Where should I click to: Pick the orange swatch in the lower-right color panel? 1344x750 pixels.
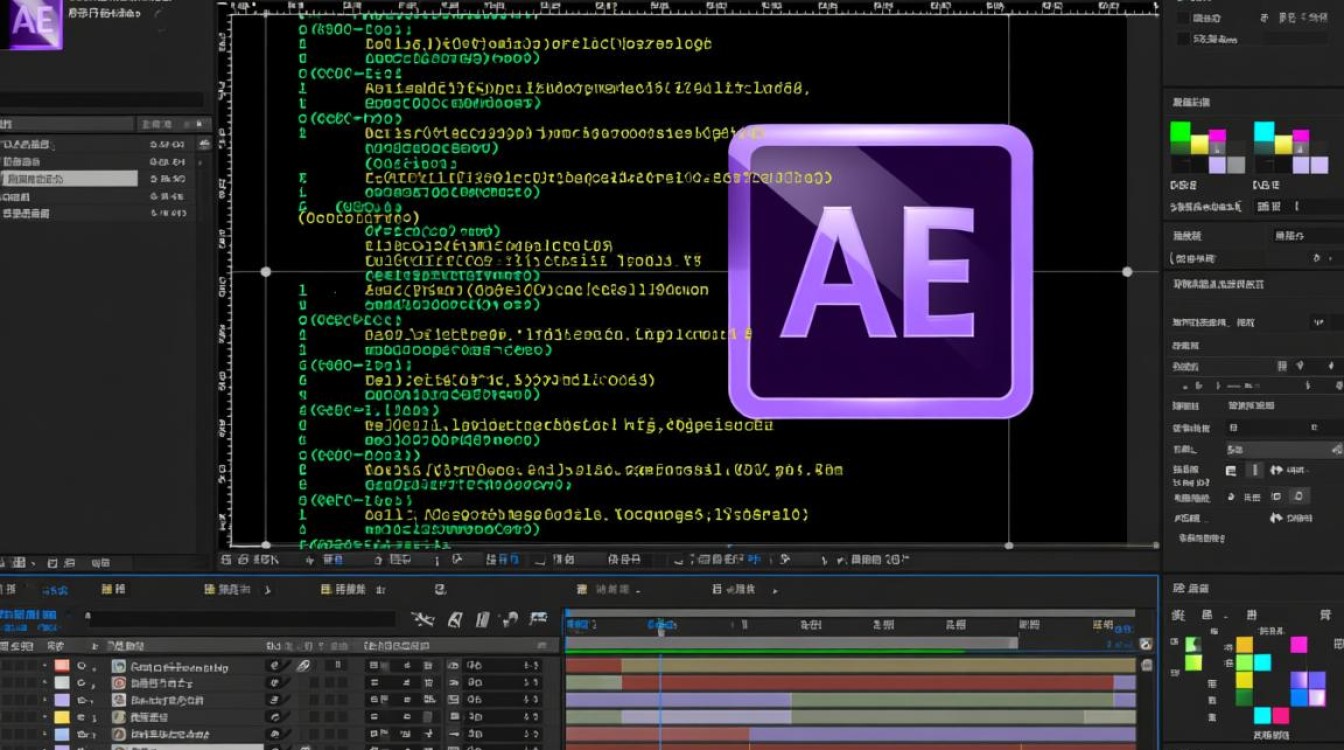(1244, 645)
